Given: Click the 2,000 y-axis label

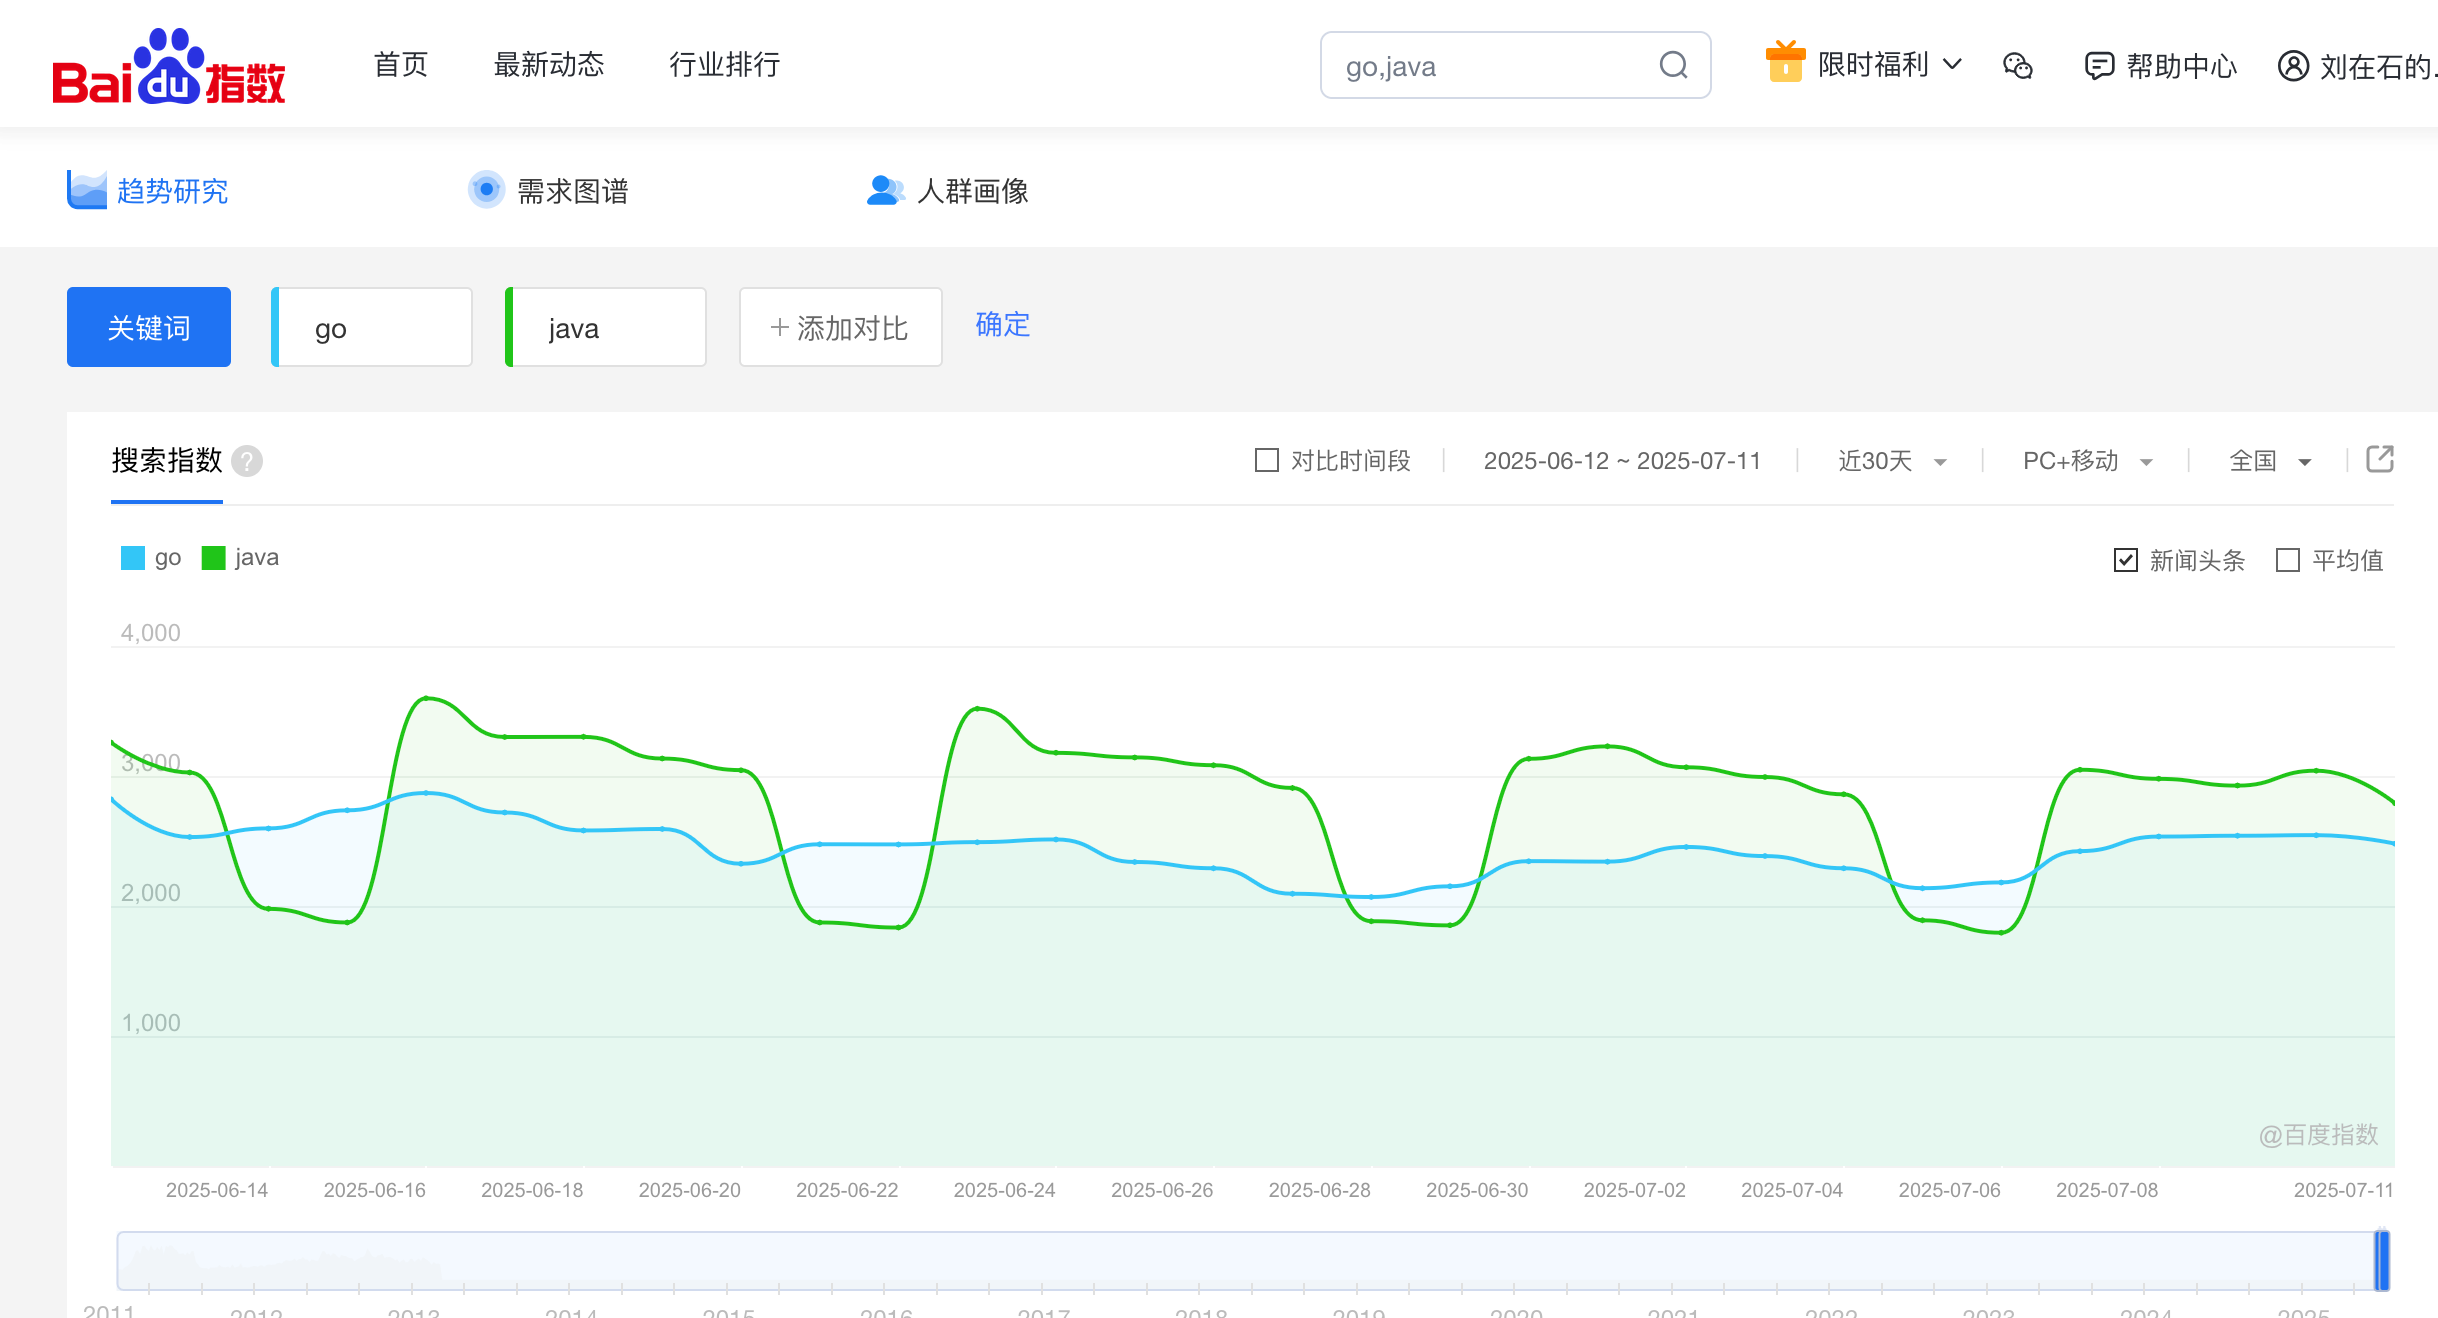Looking at the screenshot, I should pyautogui.click(x=151, y=893).
